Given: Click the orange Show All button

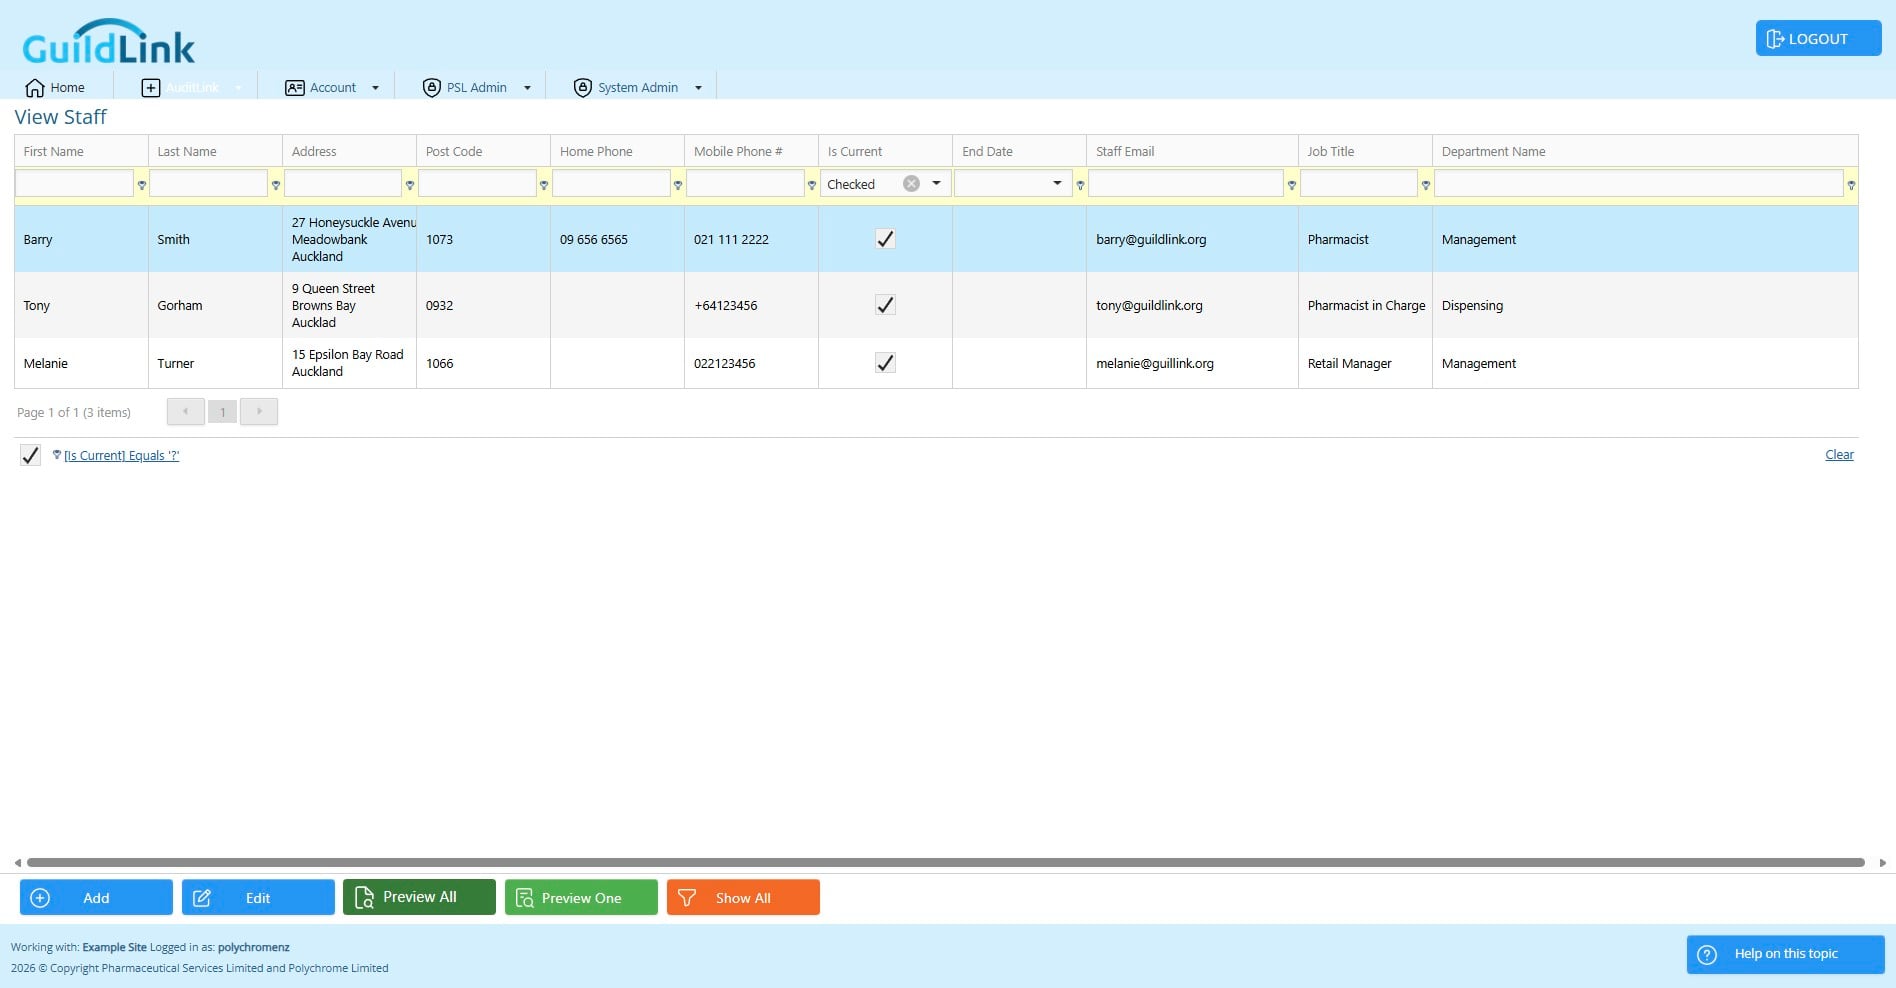Looking at the screenshot, I should pos(743,897).
